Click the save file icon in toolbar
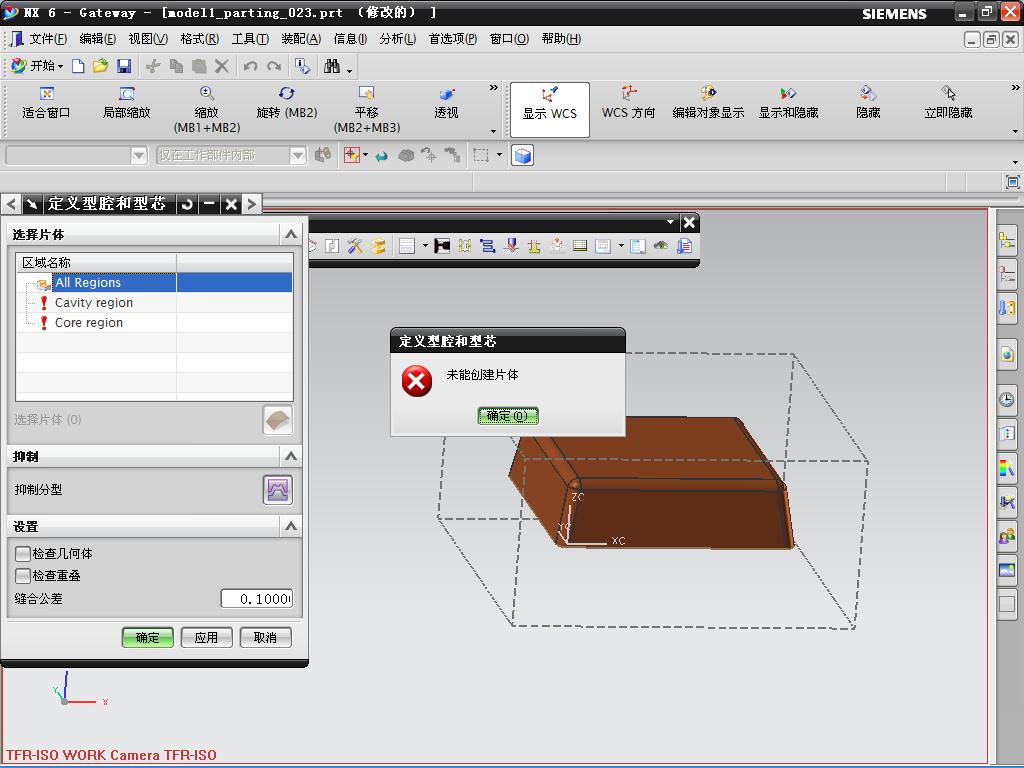The image size is (1024, 768). pyautogui.click(x=124, y=66)
